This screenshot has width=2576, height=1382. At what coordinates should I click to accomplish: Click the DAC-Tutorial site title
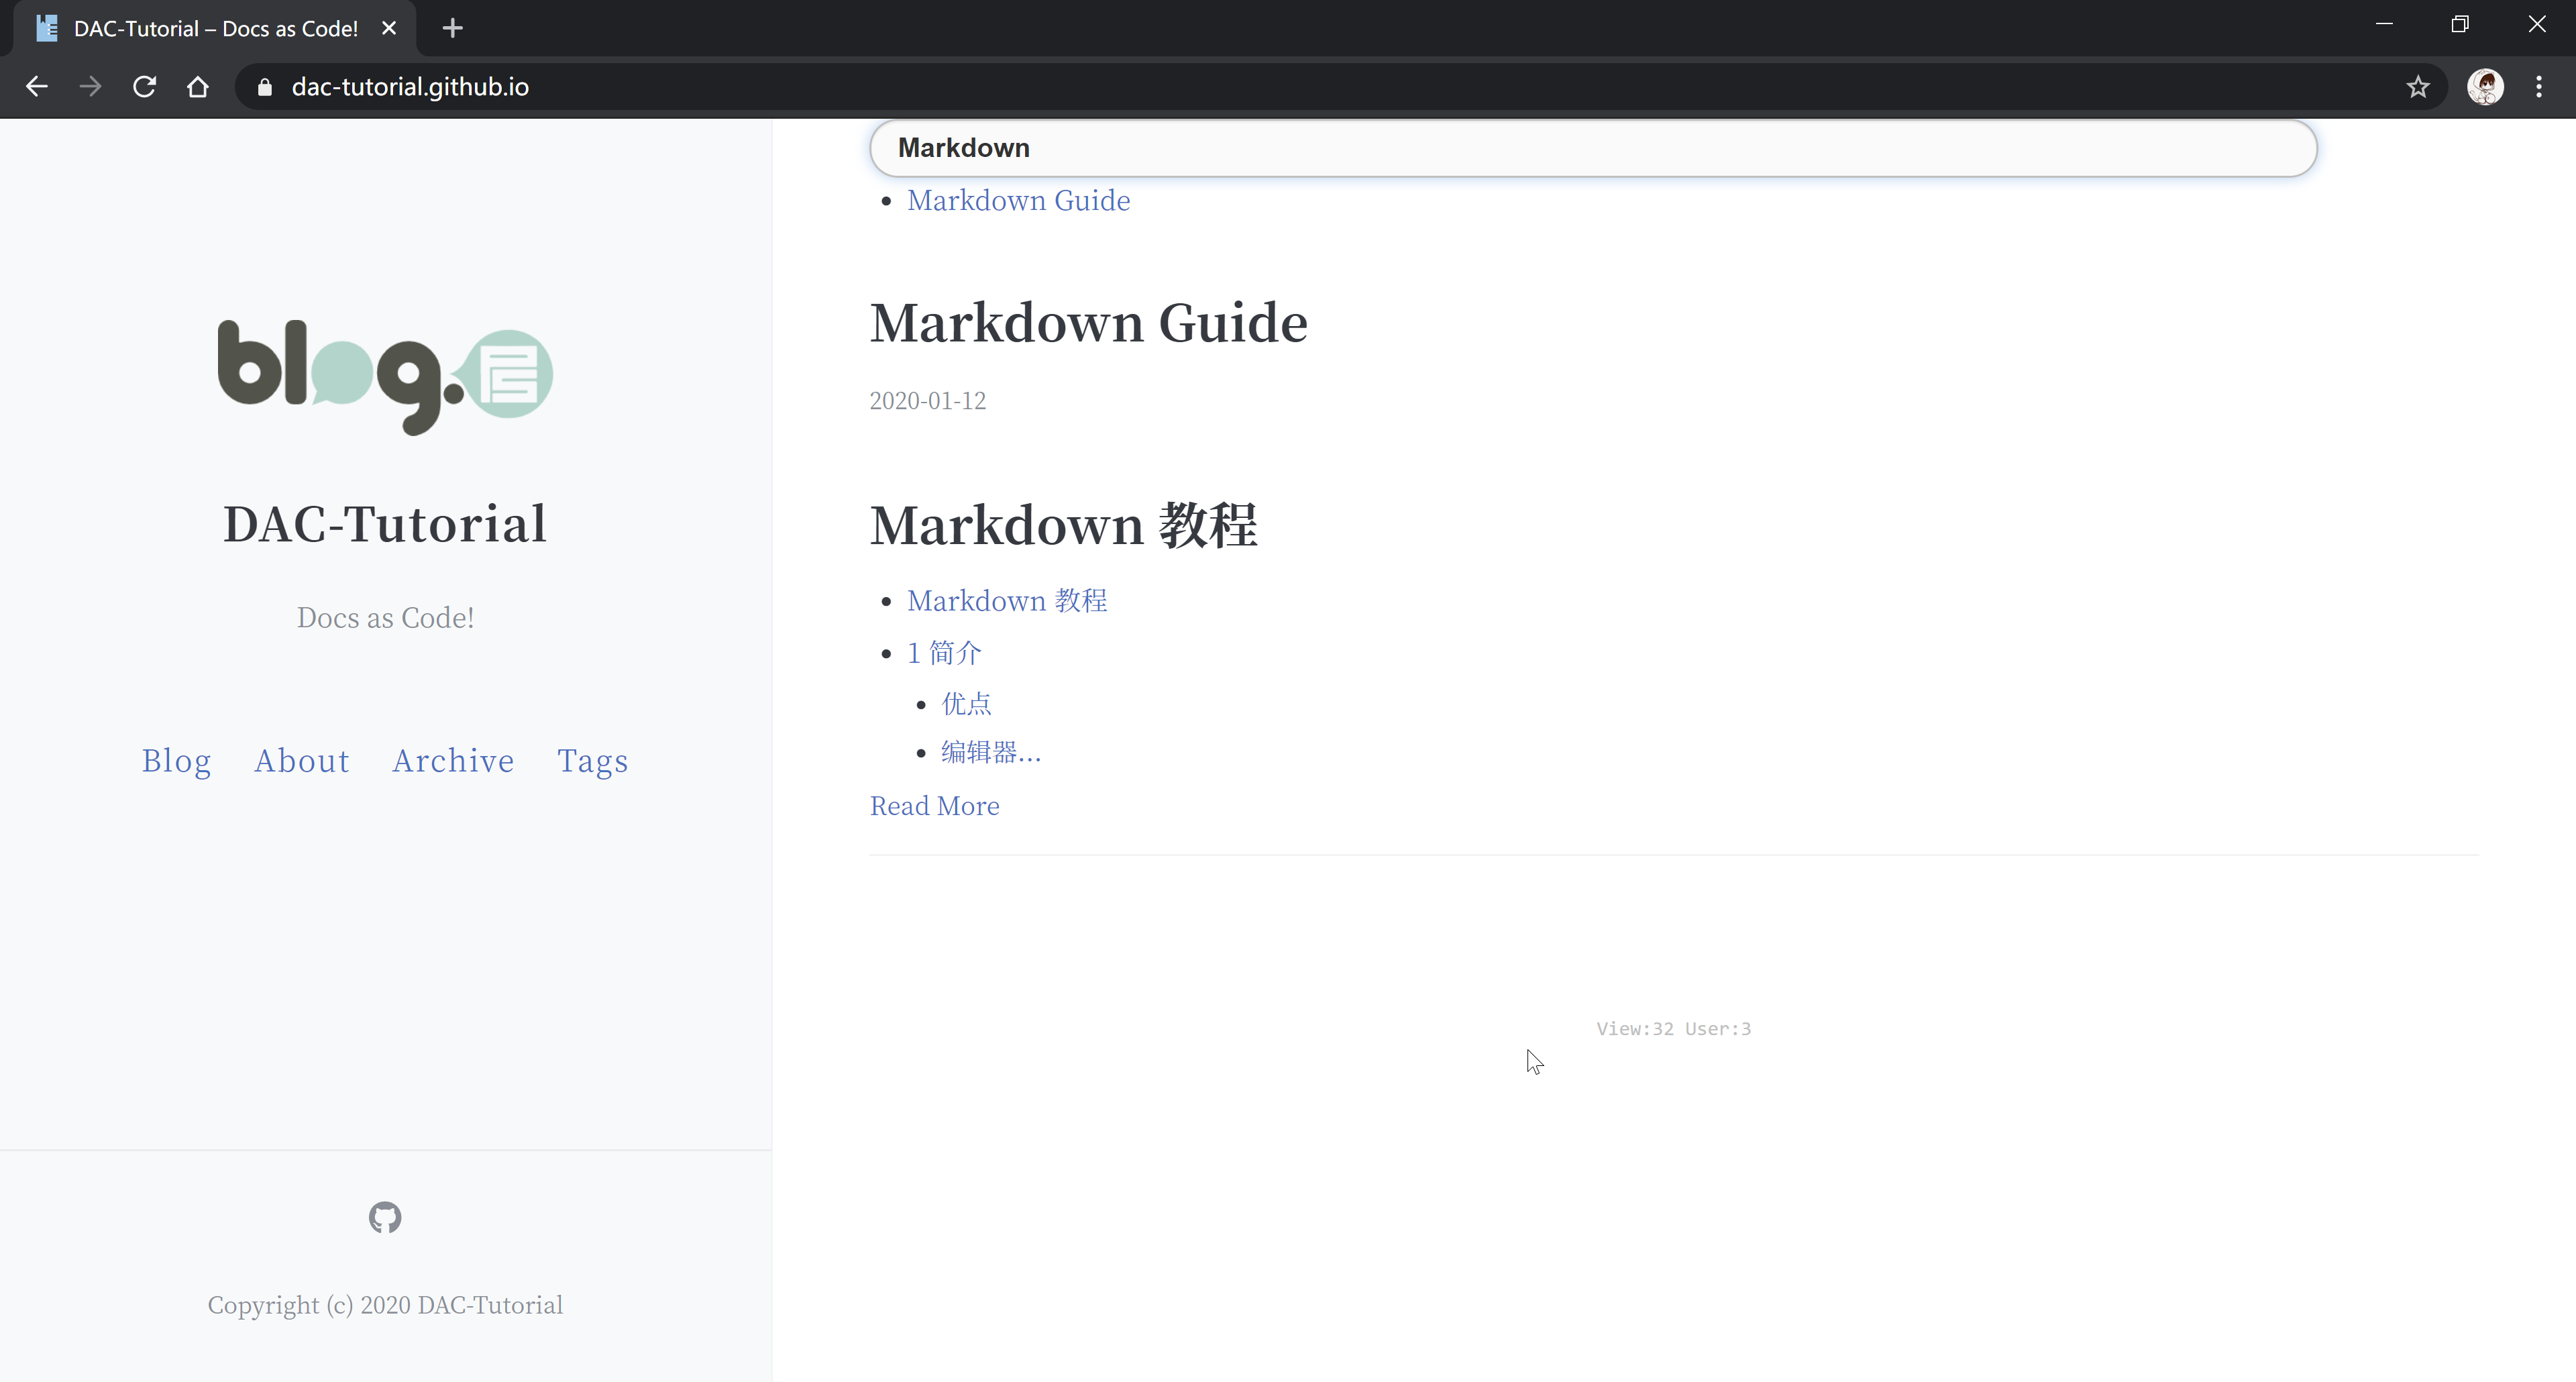pos(385,523)
